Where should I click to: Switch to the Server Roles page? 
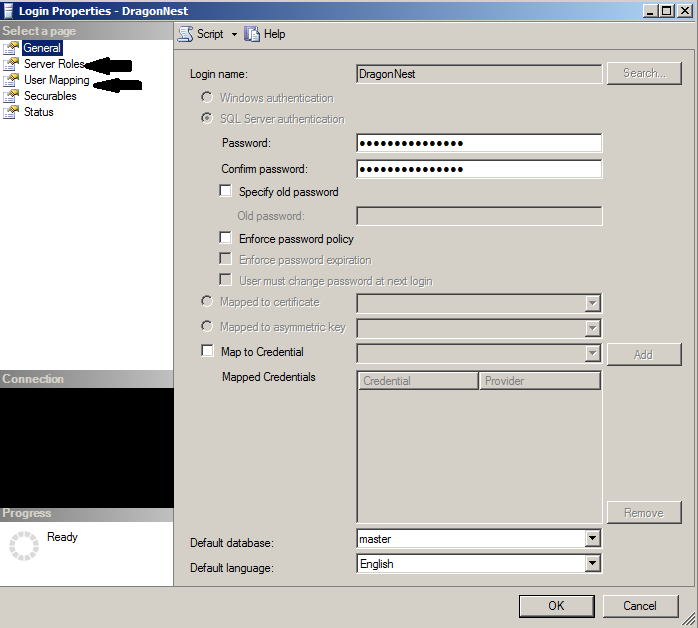point(54,64)
